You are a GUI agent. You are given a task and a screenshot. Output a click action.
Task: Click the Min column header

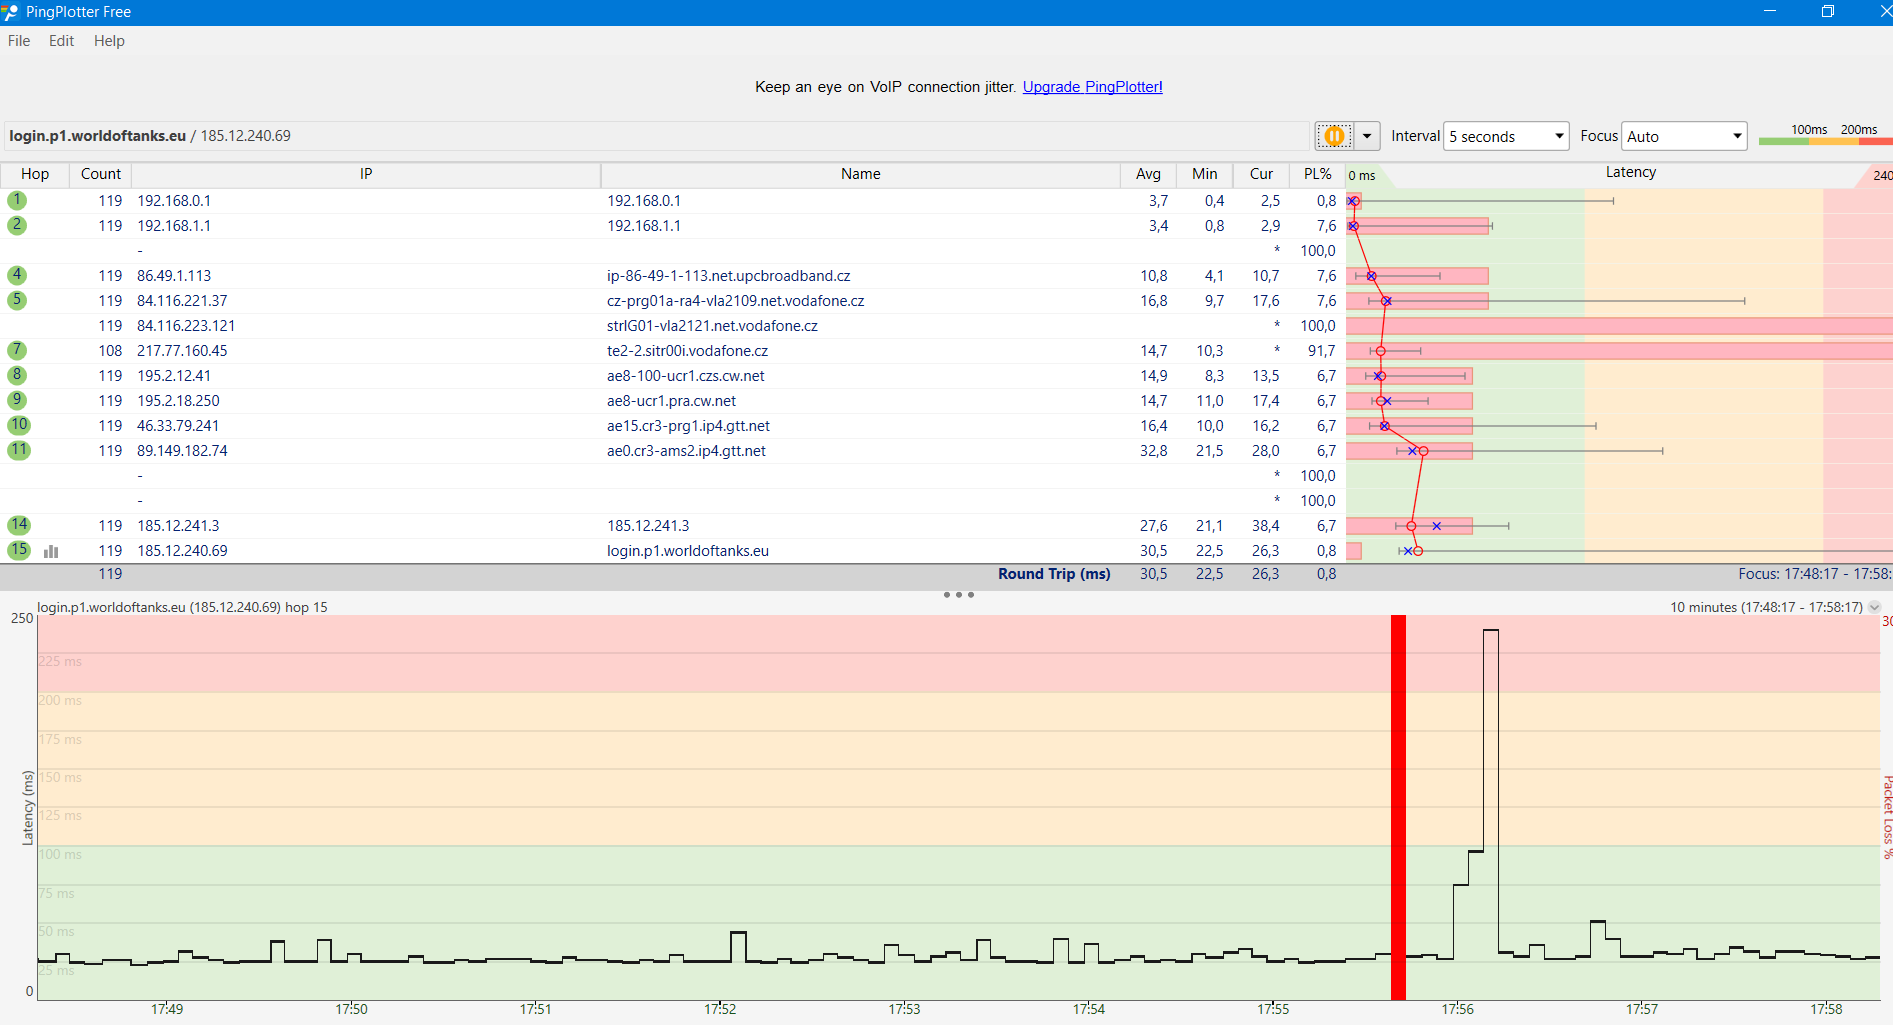pyautogui.click(x=1204, y=174)
